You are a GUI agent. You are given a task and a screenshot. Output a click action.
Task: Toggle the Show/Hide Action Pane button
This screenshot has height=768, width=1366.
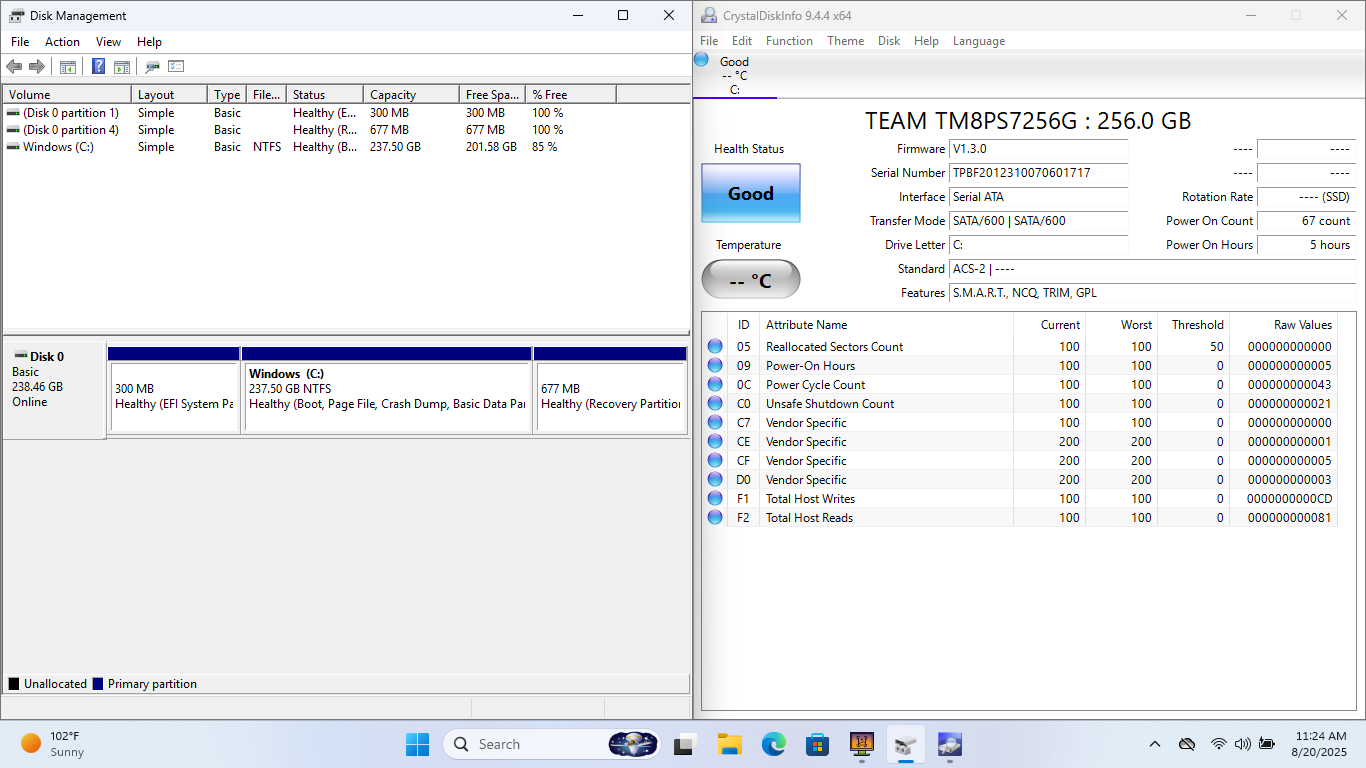(122, 67)
